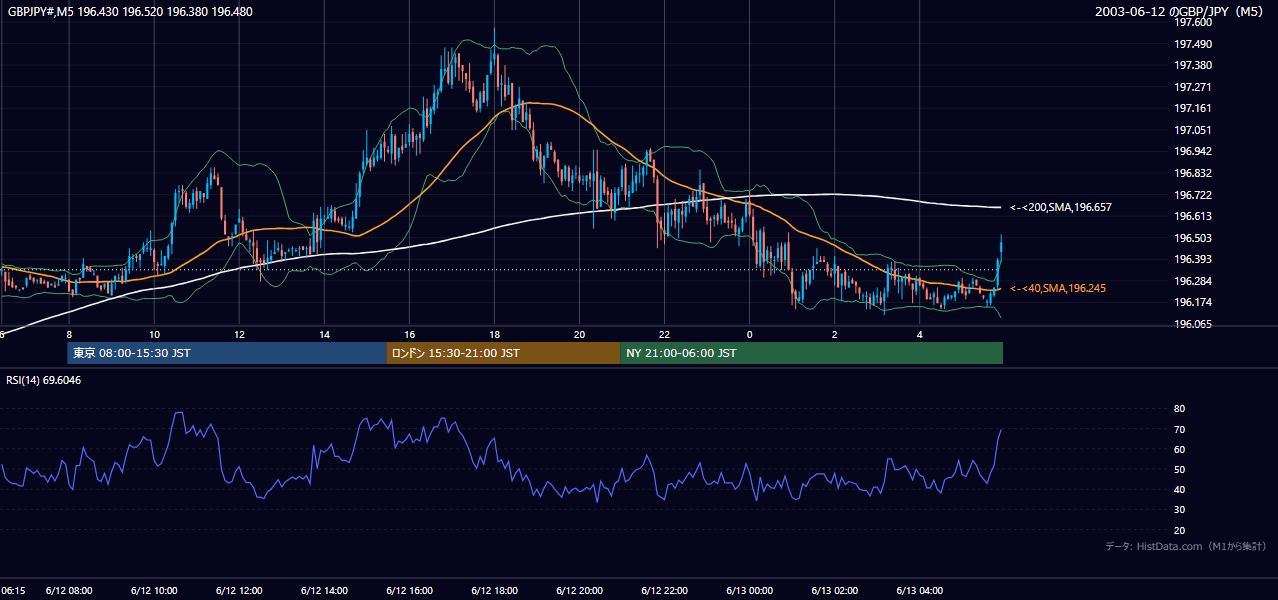Select the 200 SMA label showing 196.657
The width and height of the screenshot is (1278, 600).
click(x=1061, y=207)
